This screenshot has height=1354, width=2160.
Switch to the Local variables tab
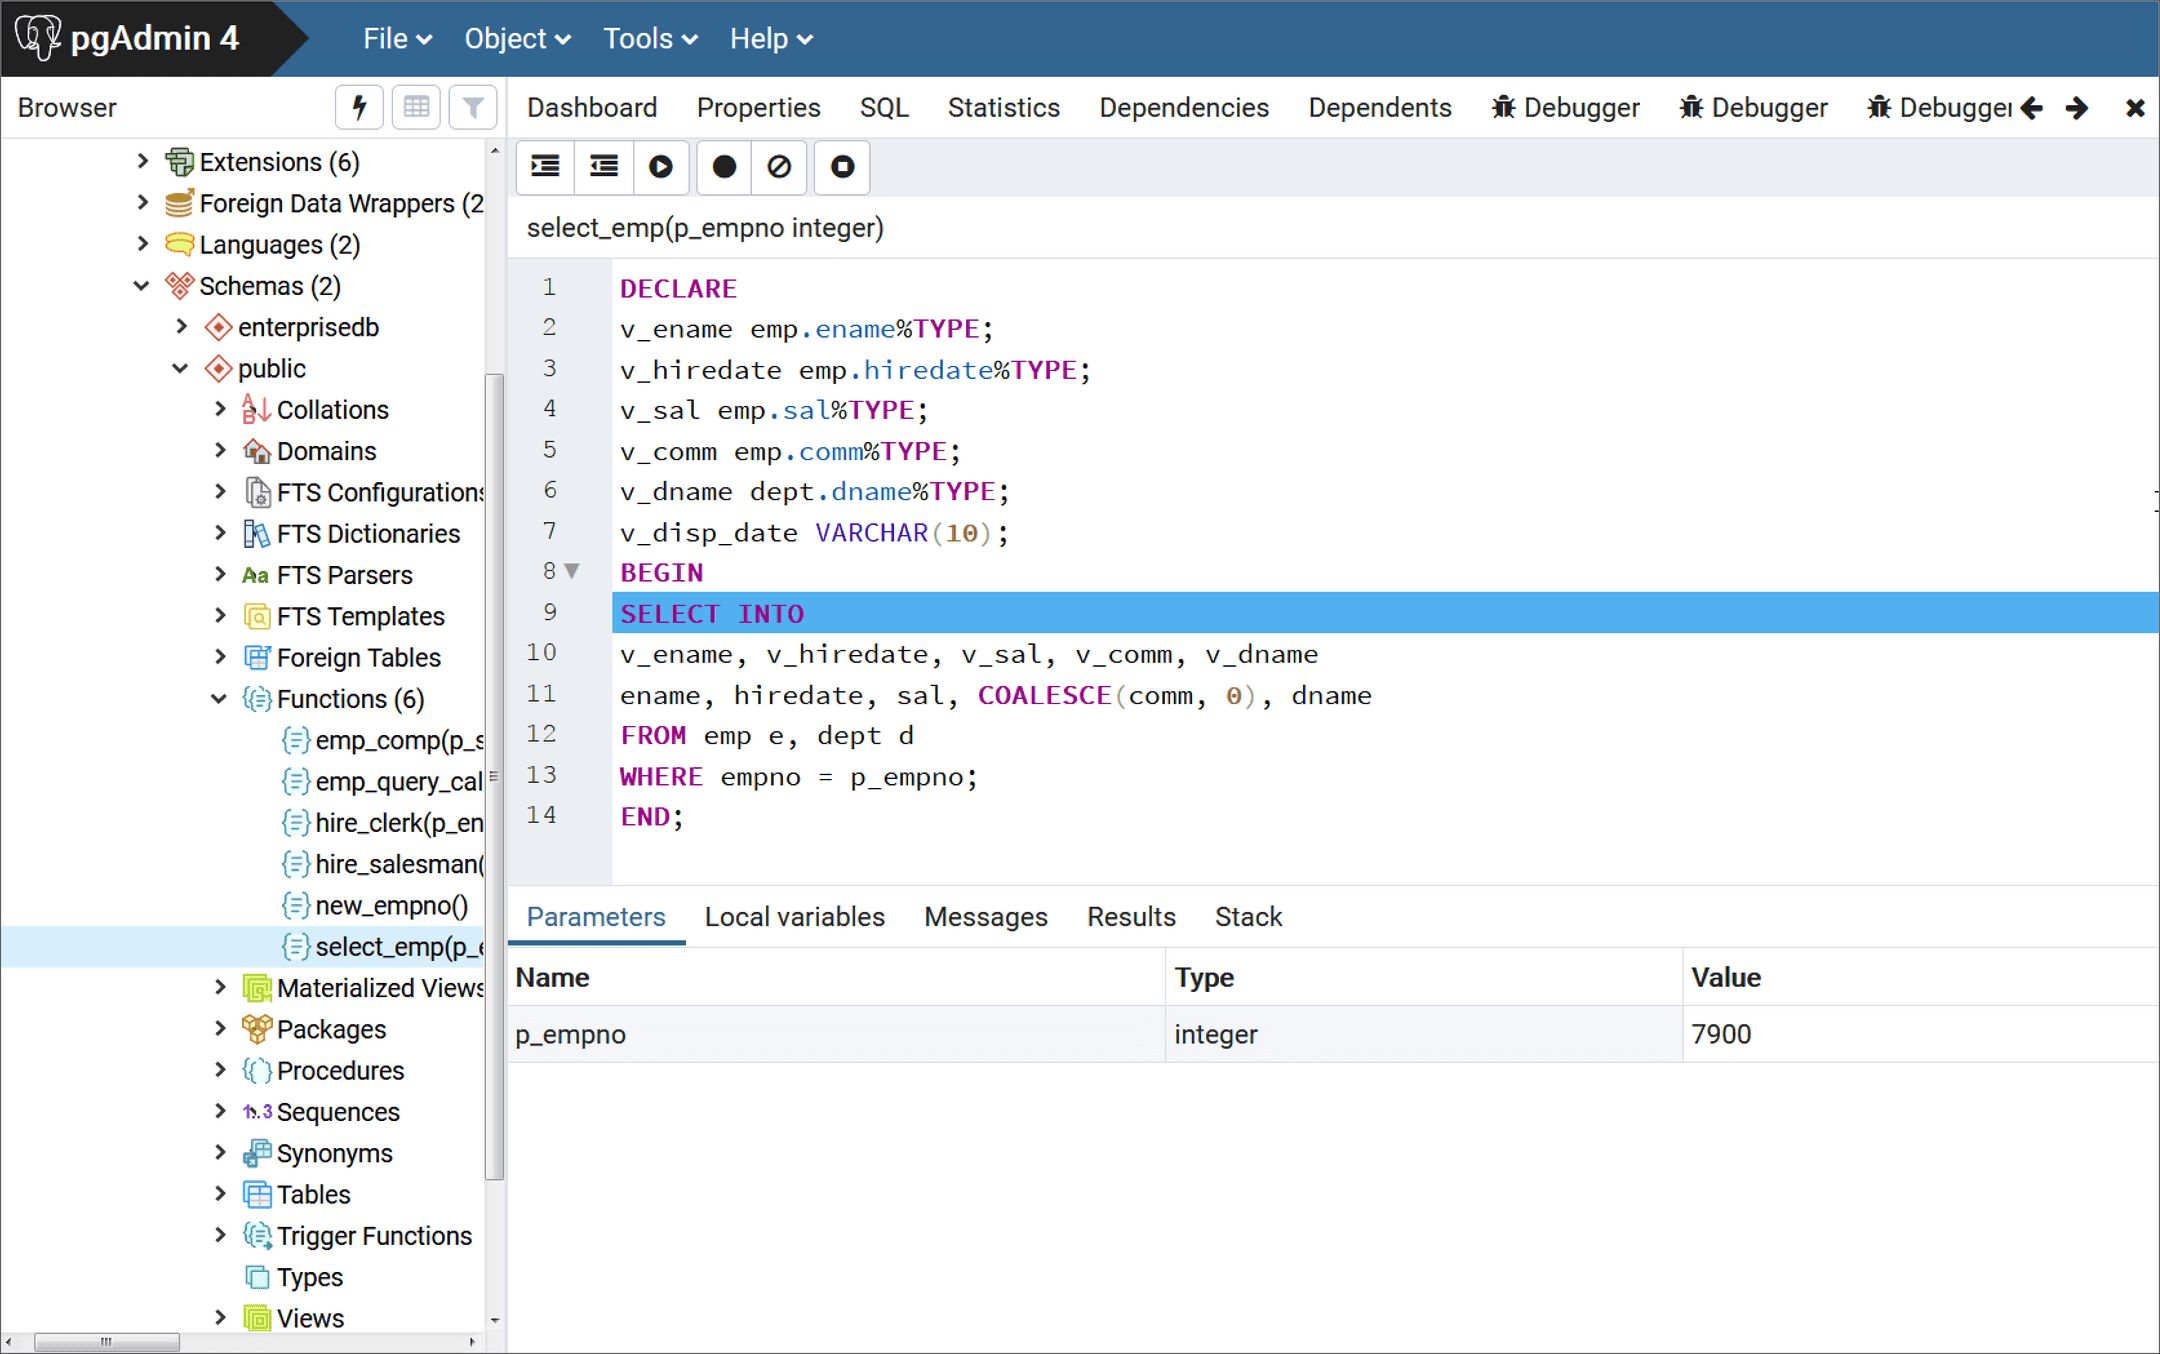point(794,916)
